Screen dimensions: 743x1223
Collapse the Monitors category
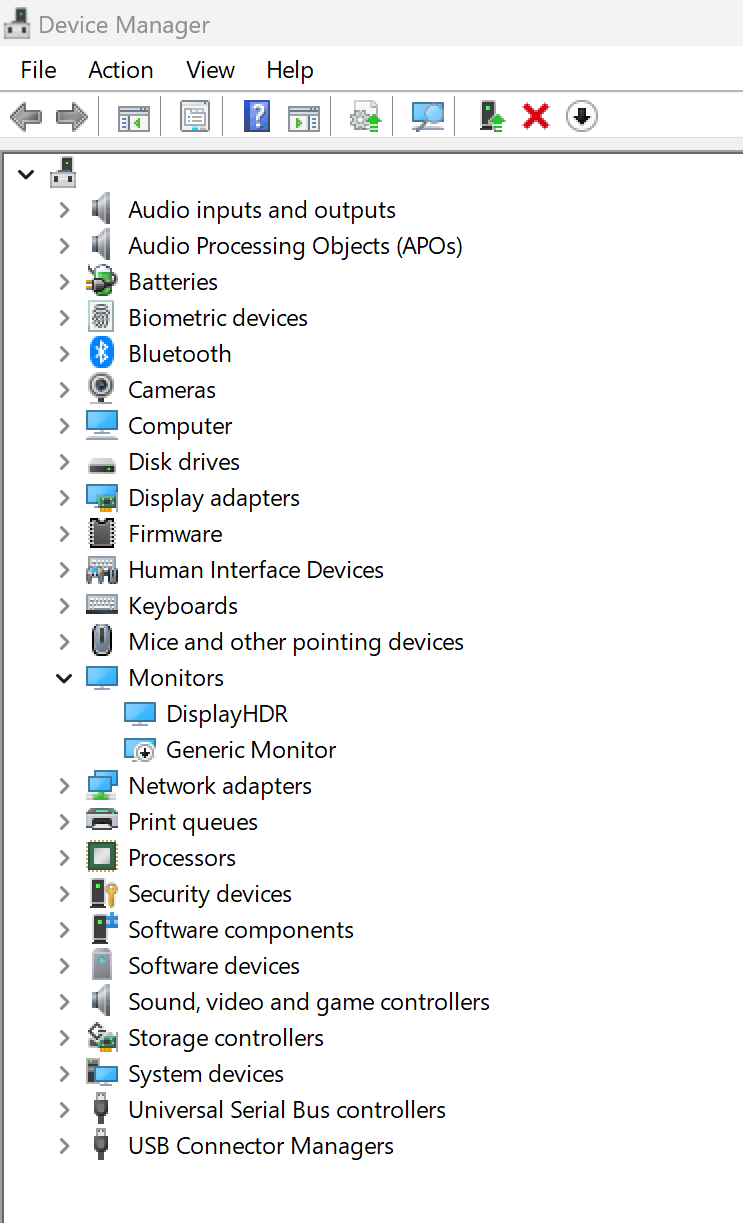click(x=64, y=678)
